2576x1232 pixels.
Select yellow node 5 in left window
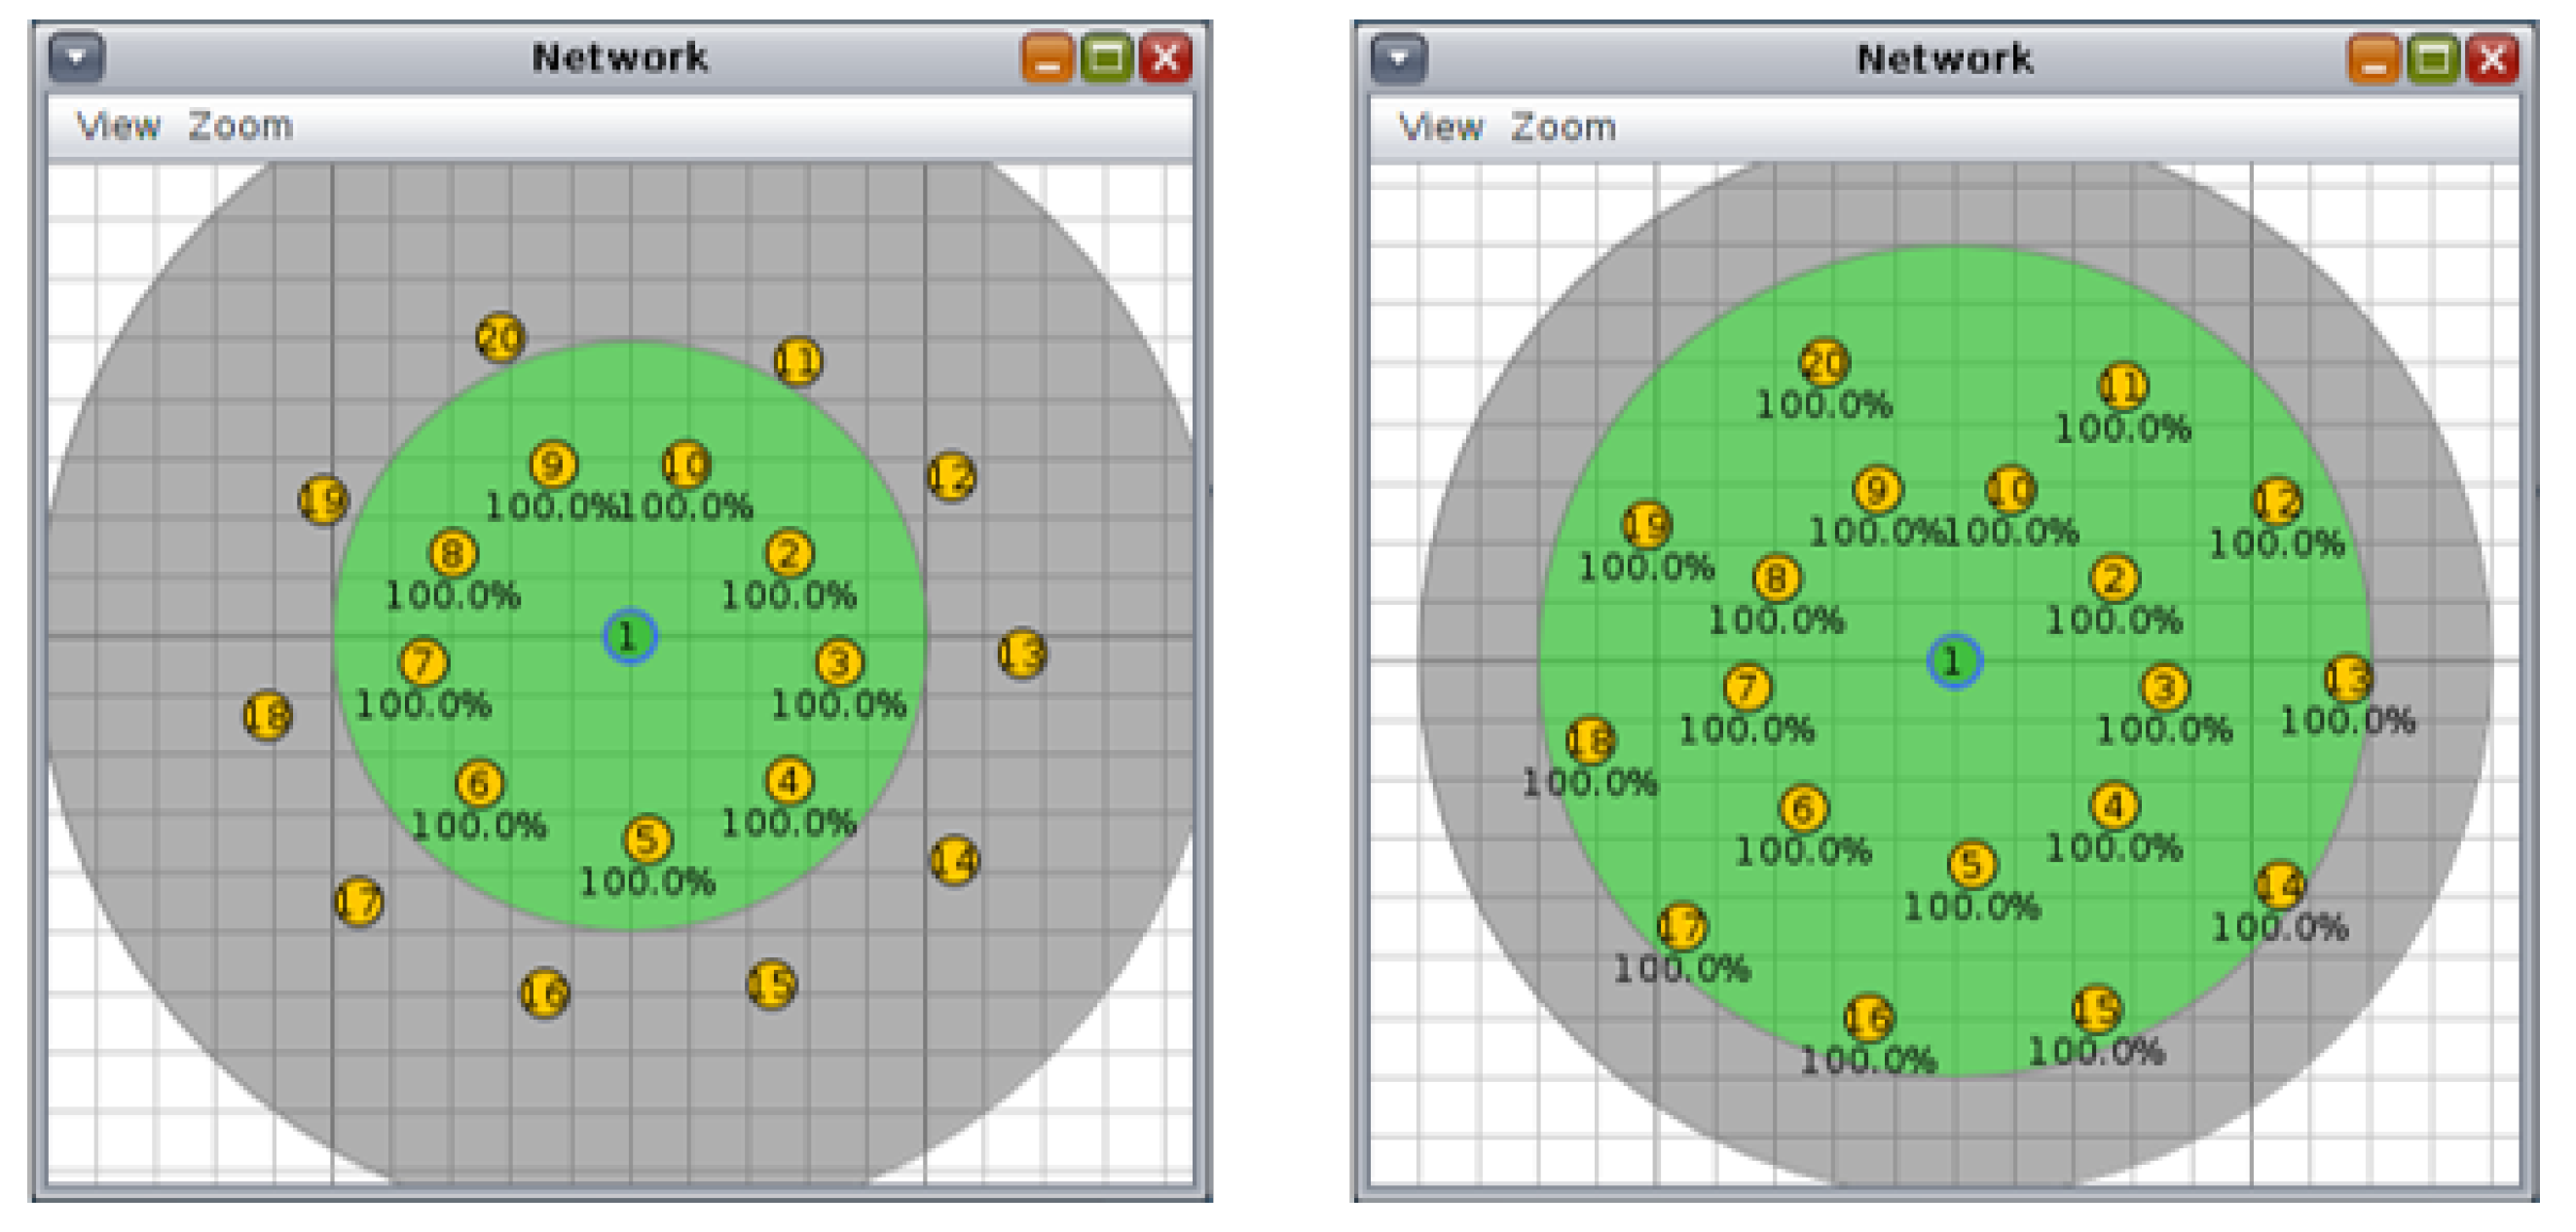click(647, 840)
